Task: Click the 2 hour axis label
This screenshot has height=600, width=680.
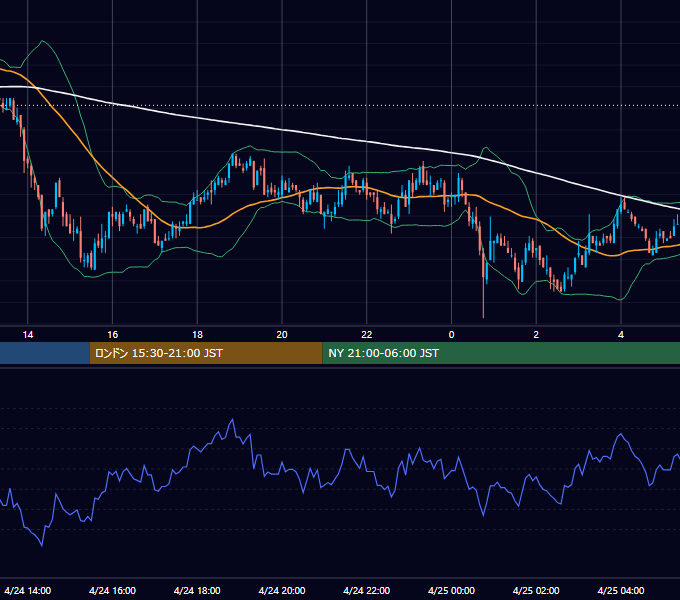Action: click(536, 335)
